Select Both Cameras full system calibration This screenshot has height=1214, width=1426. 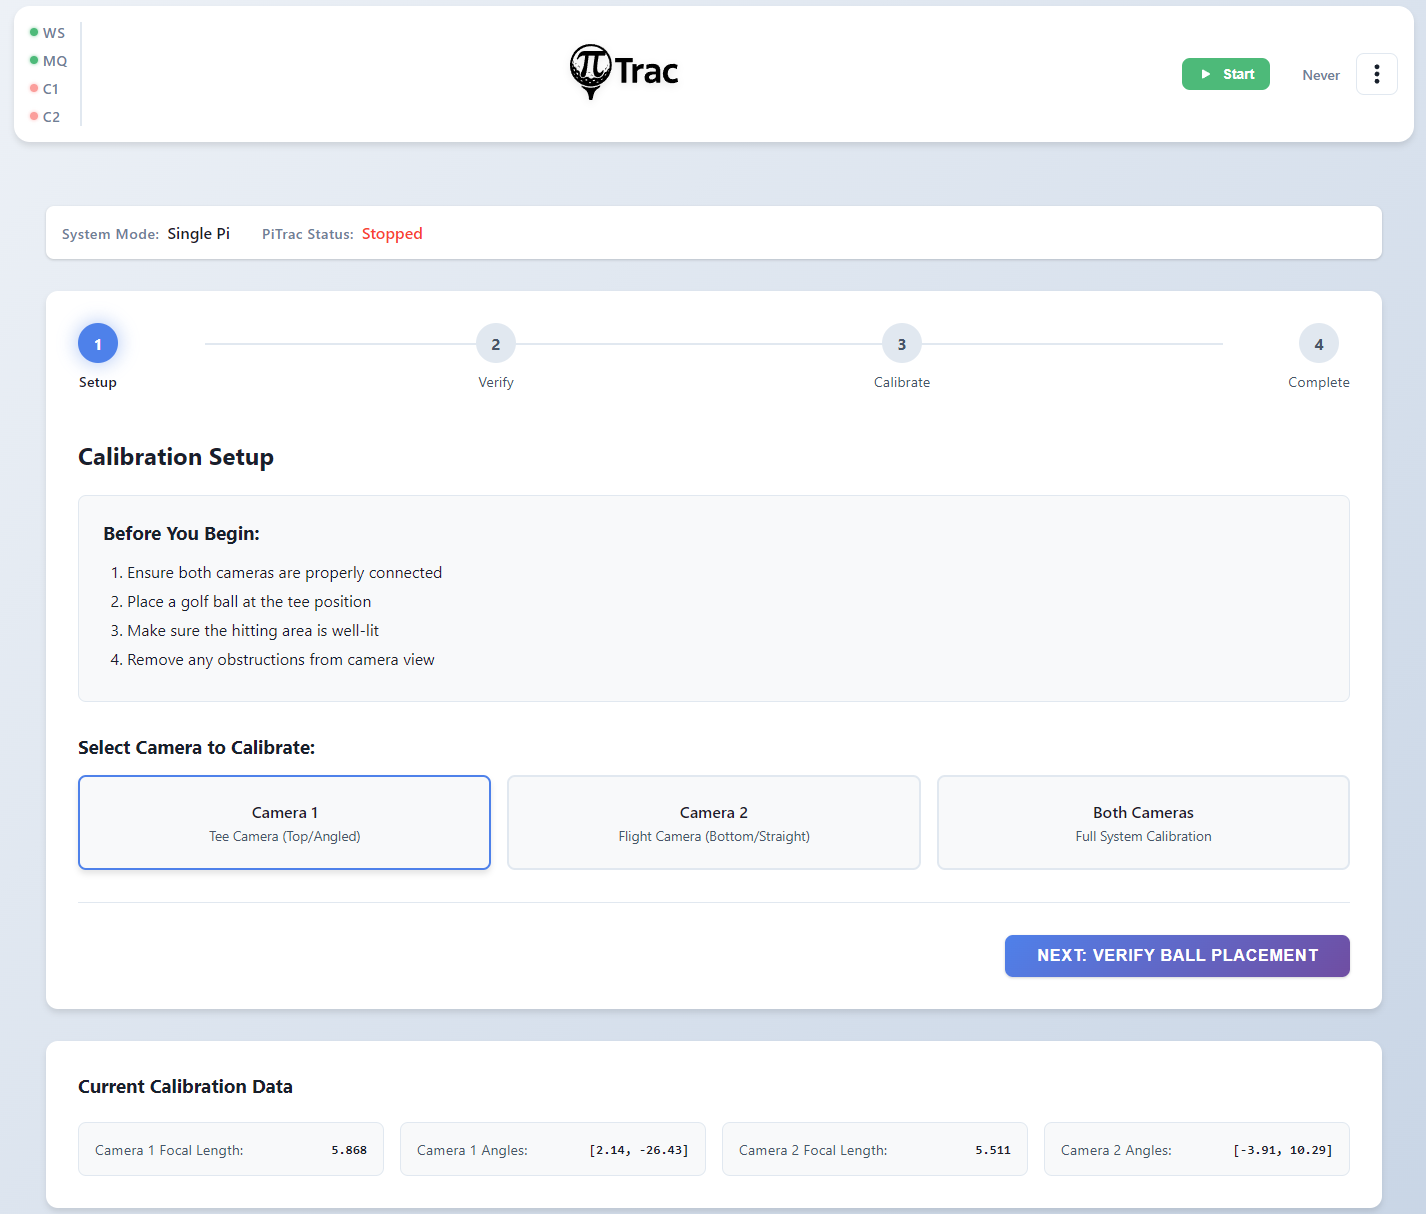1143,823
